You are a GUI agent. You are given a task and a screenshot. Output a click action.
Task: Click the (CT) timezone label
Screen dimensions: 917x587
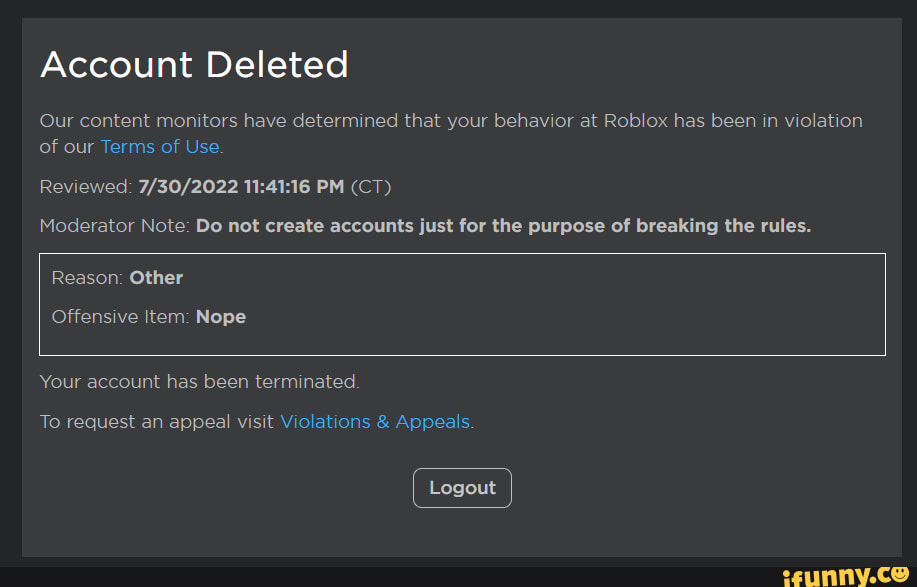[x=370, y=187]
